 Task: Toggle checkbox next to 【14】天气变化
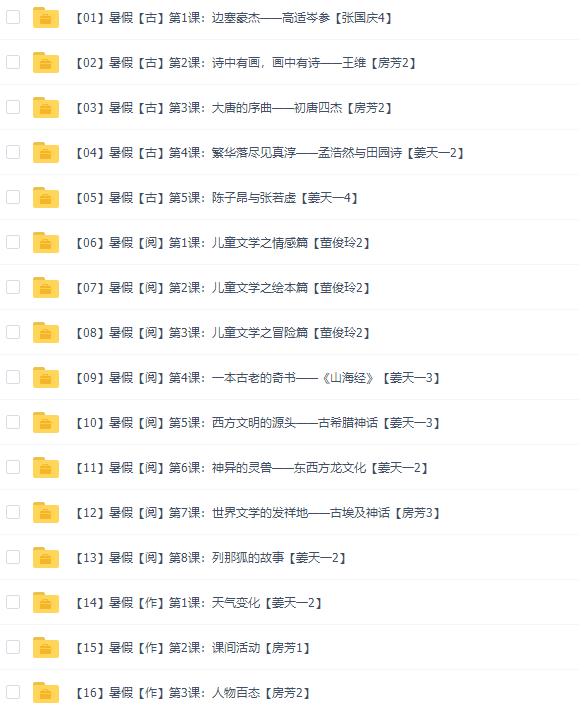[x=13, y=602]
